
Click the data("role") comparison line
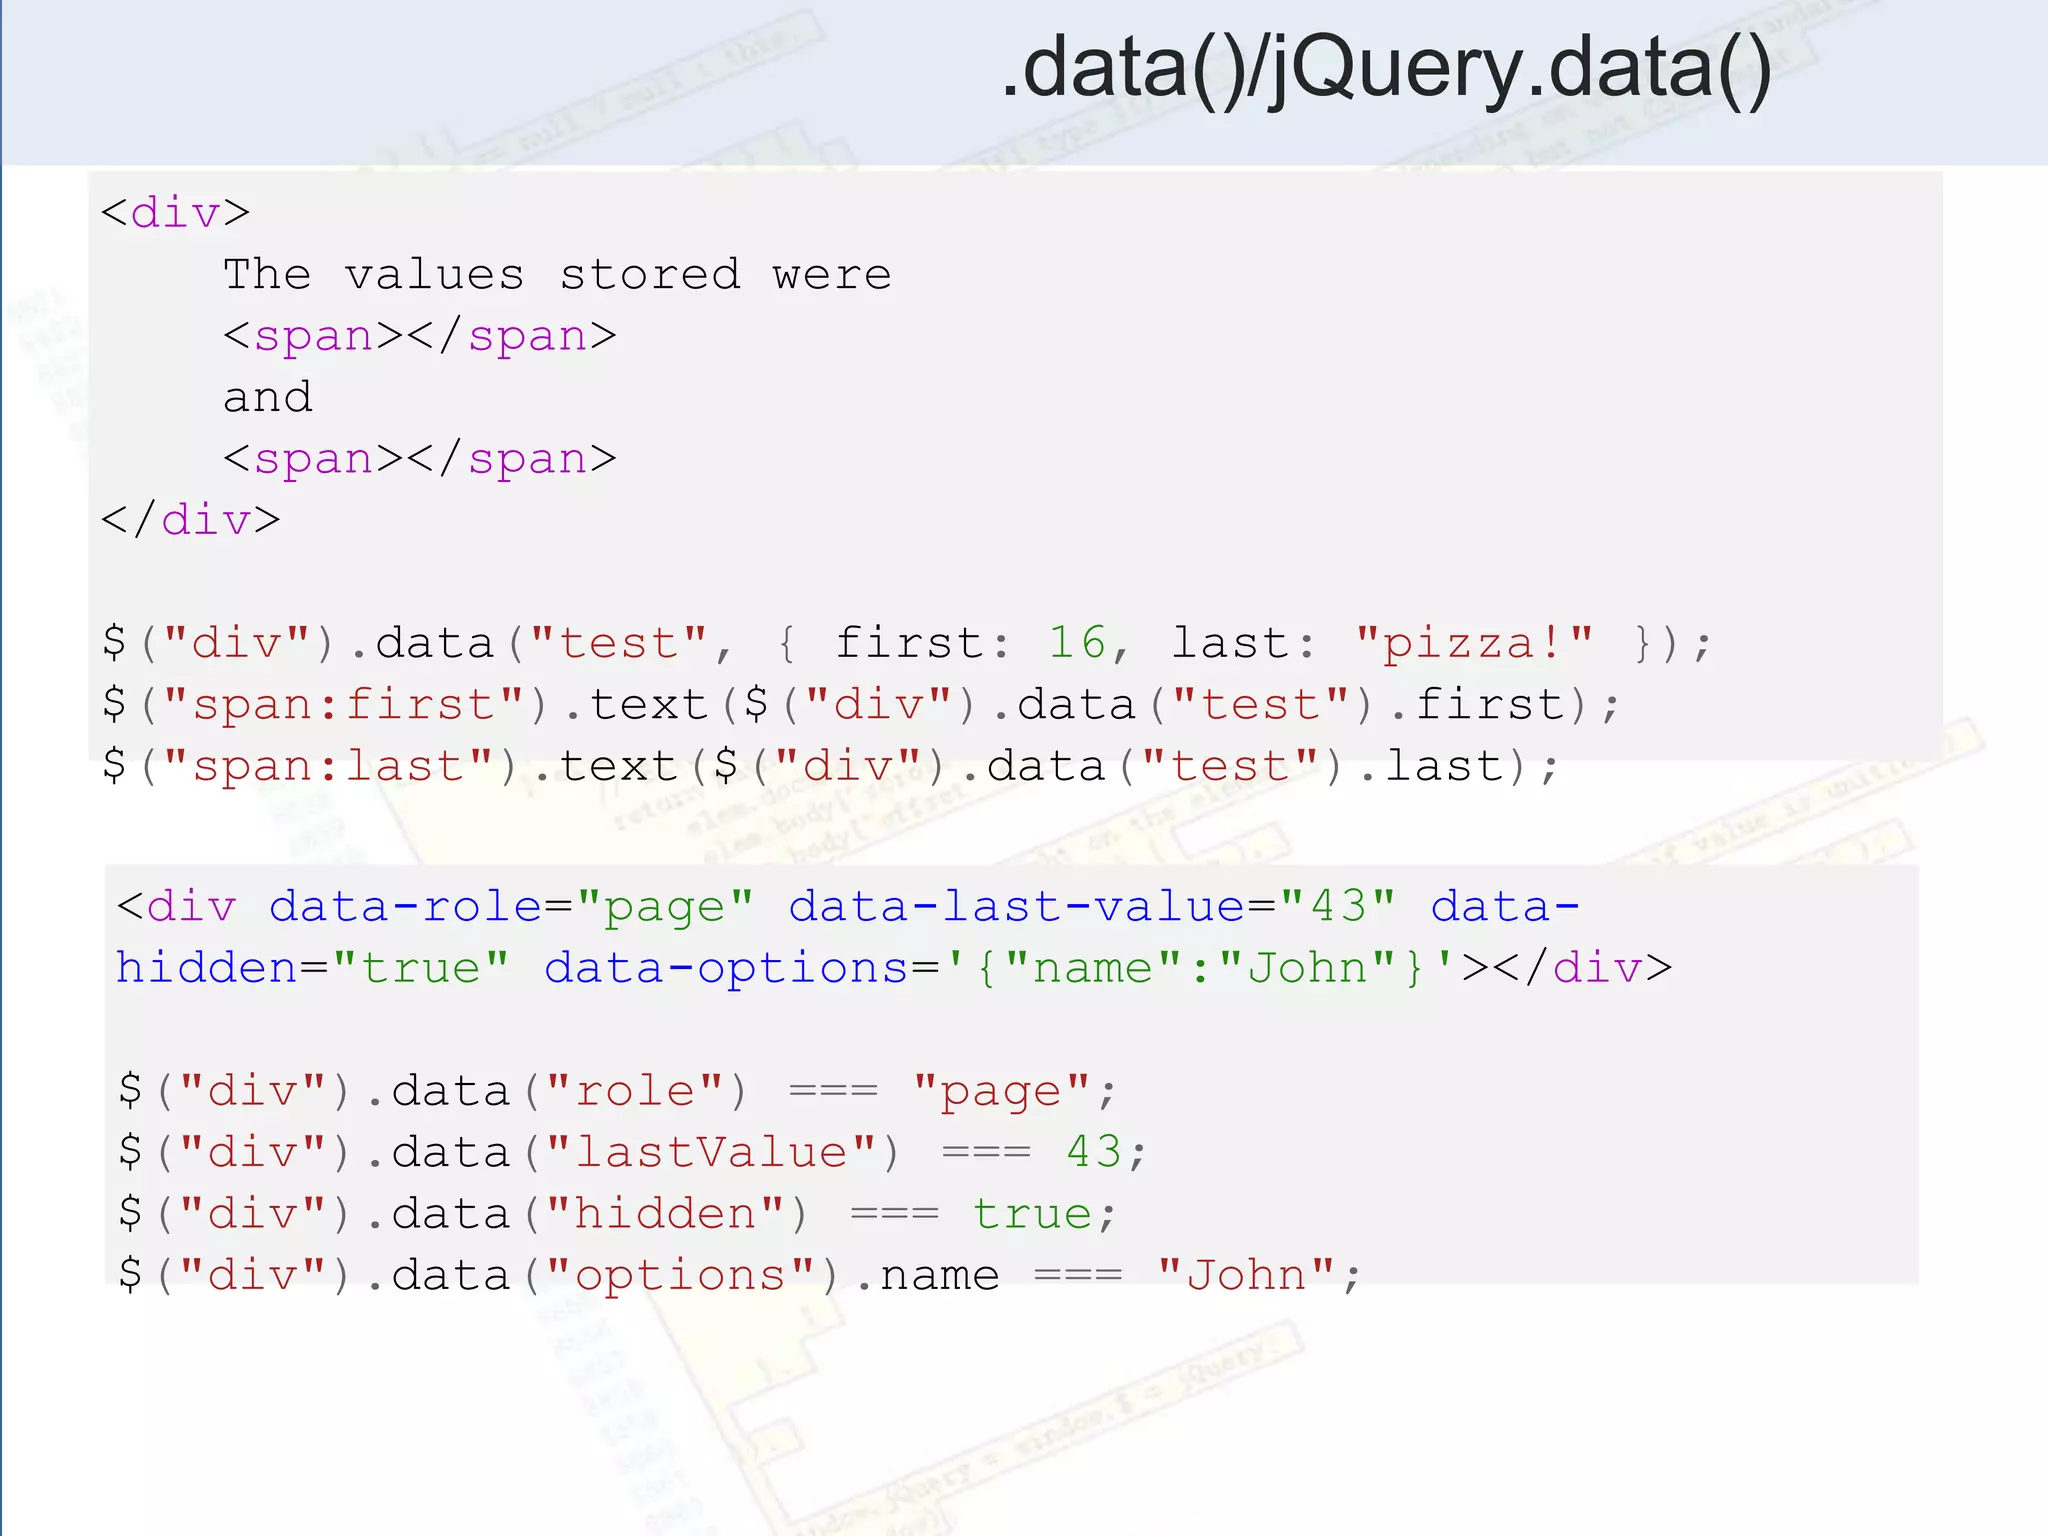point(615,1091)
